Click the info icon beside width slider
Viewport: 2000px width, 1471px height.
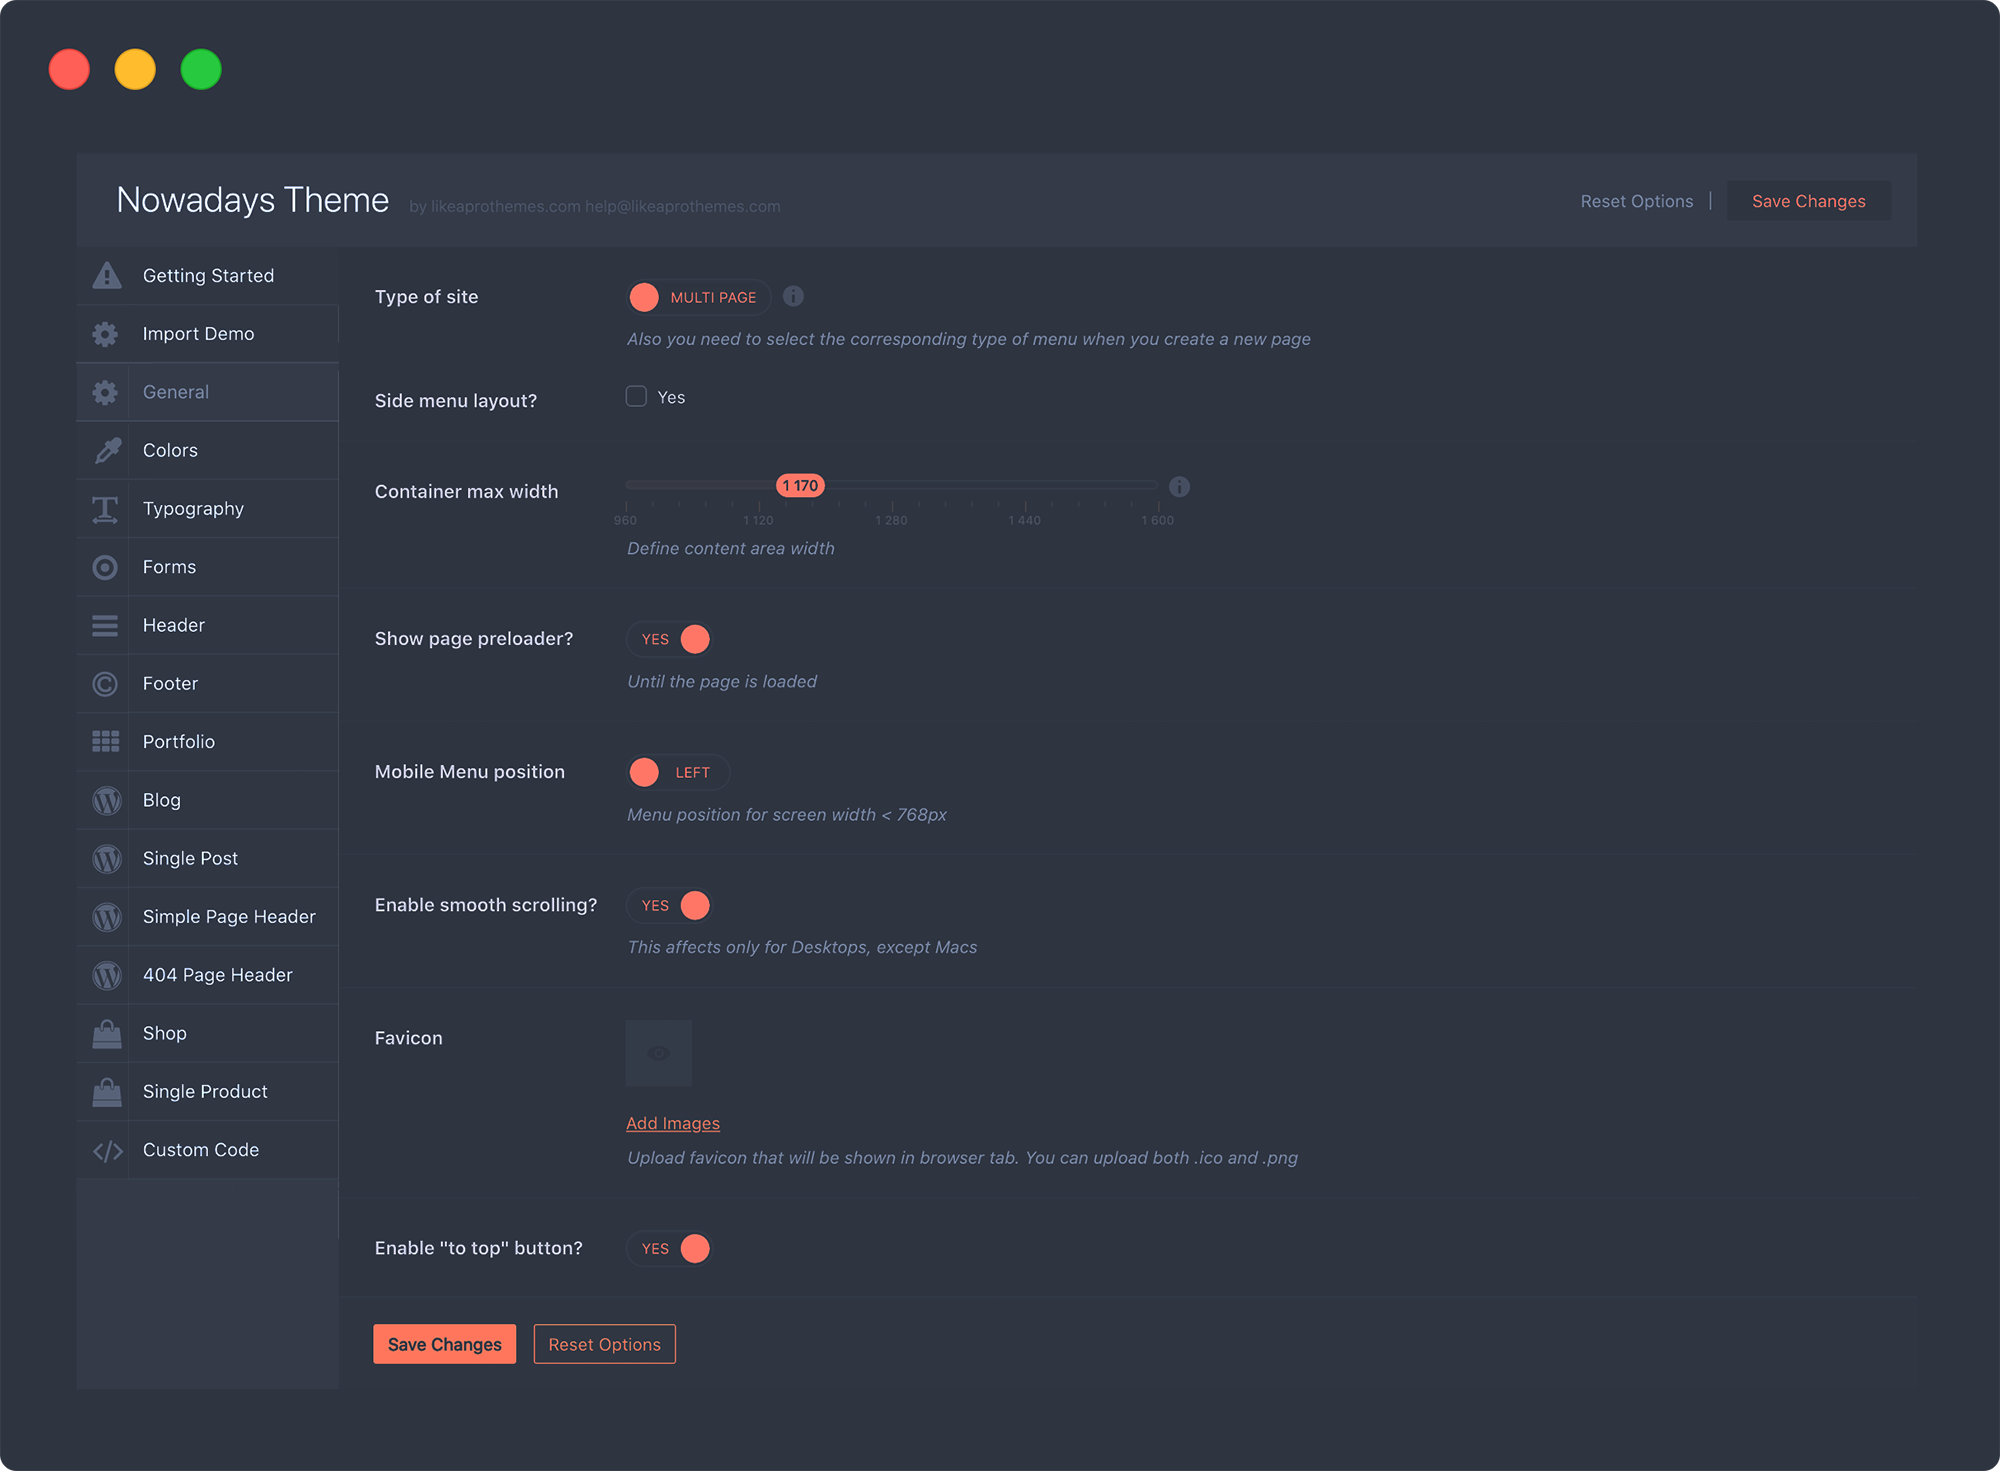coord(1179,487)
